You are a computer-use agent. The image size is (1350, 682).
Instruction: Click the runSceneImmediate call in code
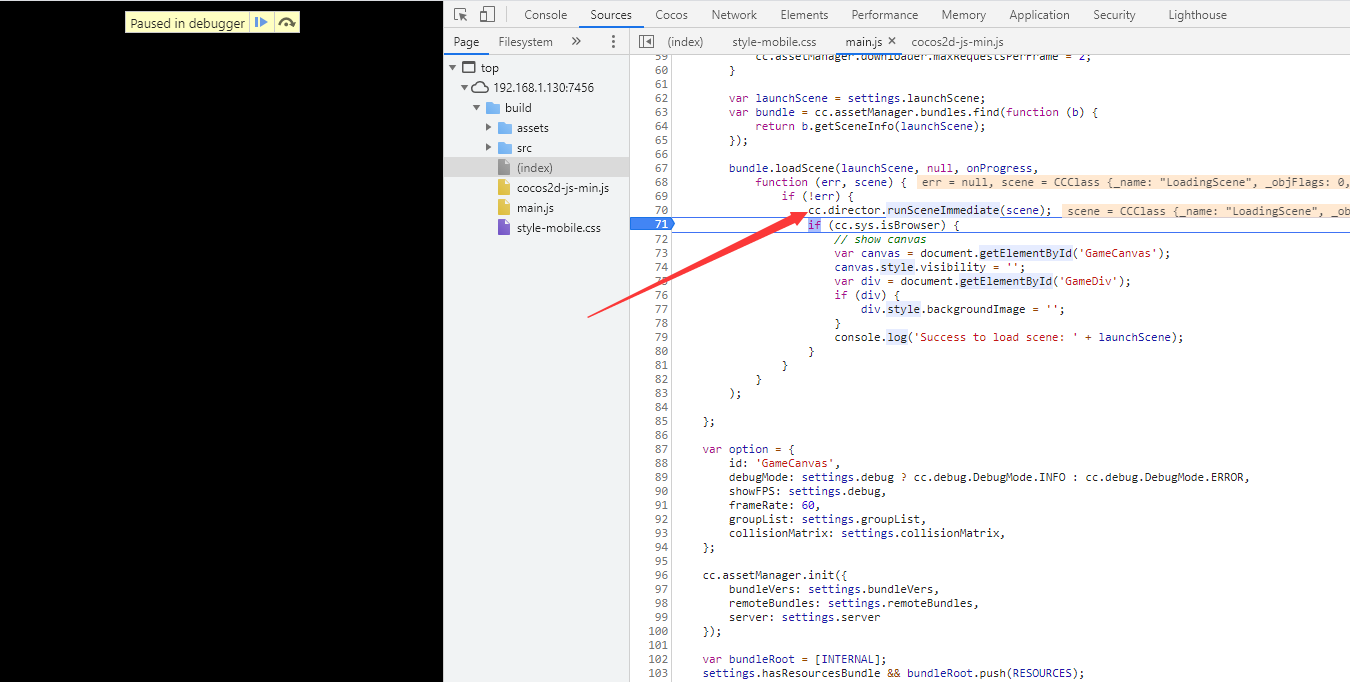tap(943, 210)
